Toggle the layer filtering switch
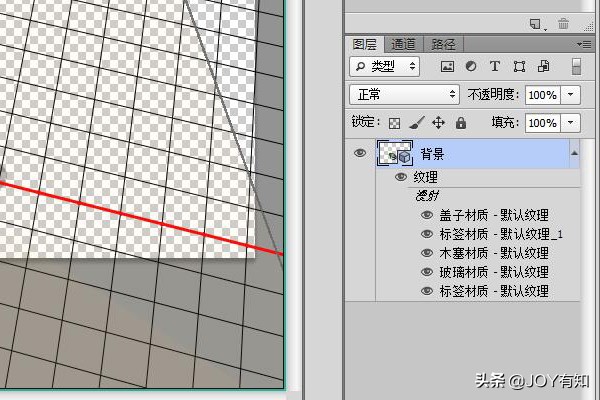 coord(576,66)
